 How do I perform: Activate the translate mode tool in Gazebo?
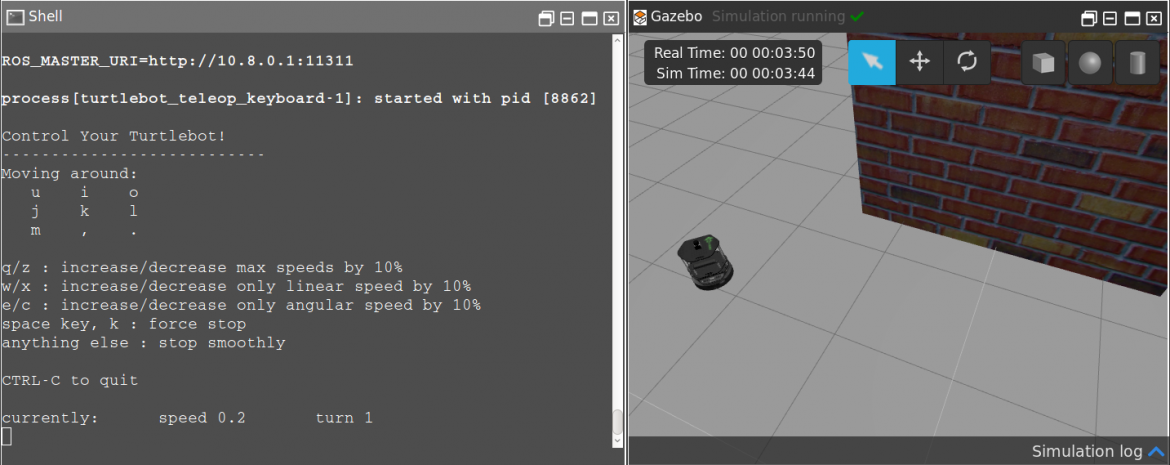coord(919,63)
